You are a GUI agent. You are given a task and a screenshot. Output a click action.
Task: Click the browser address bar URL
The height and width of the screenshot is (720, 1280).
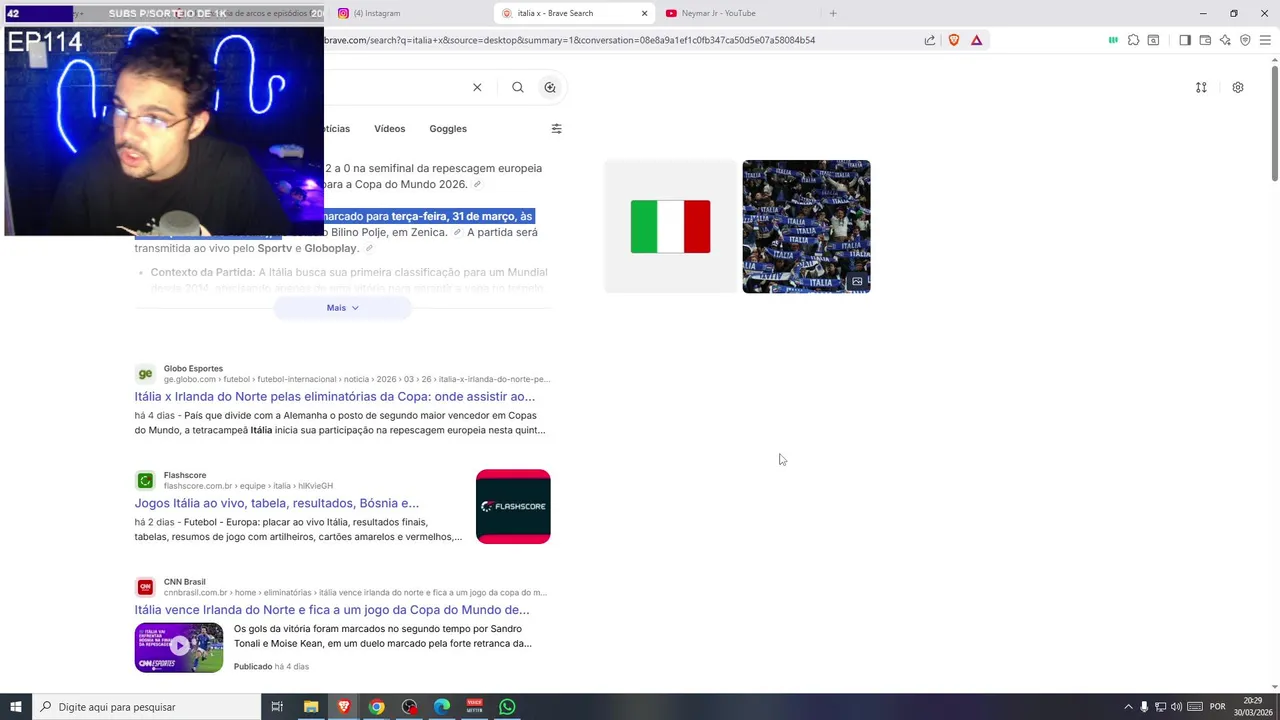(570, 40)
